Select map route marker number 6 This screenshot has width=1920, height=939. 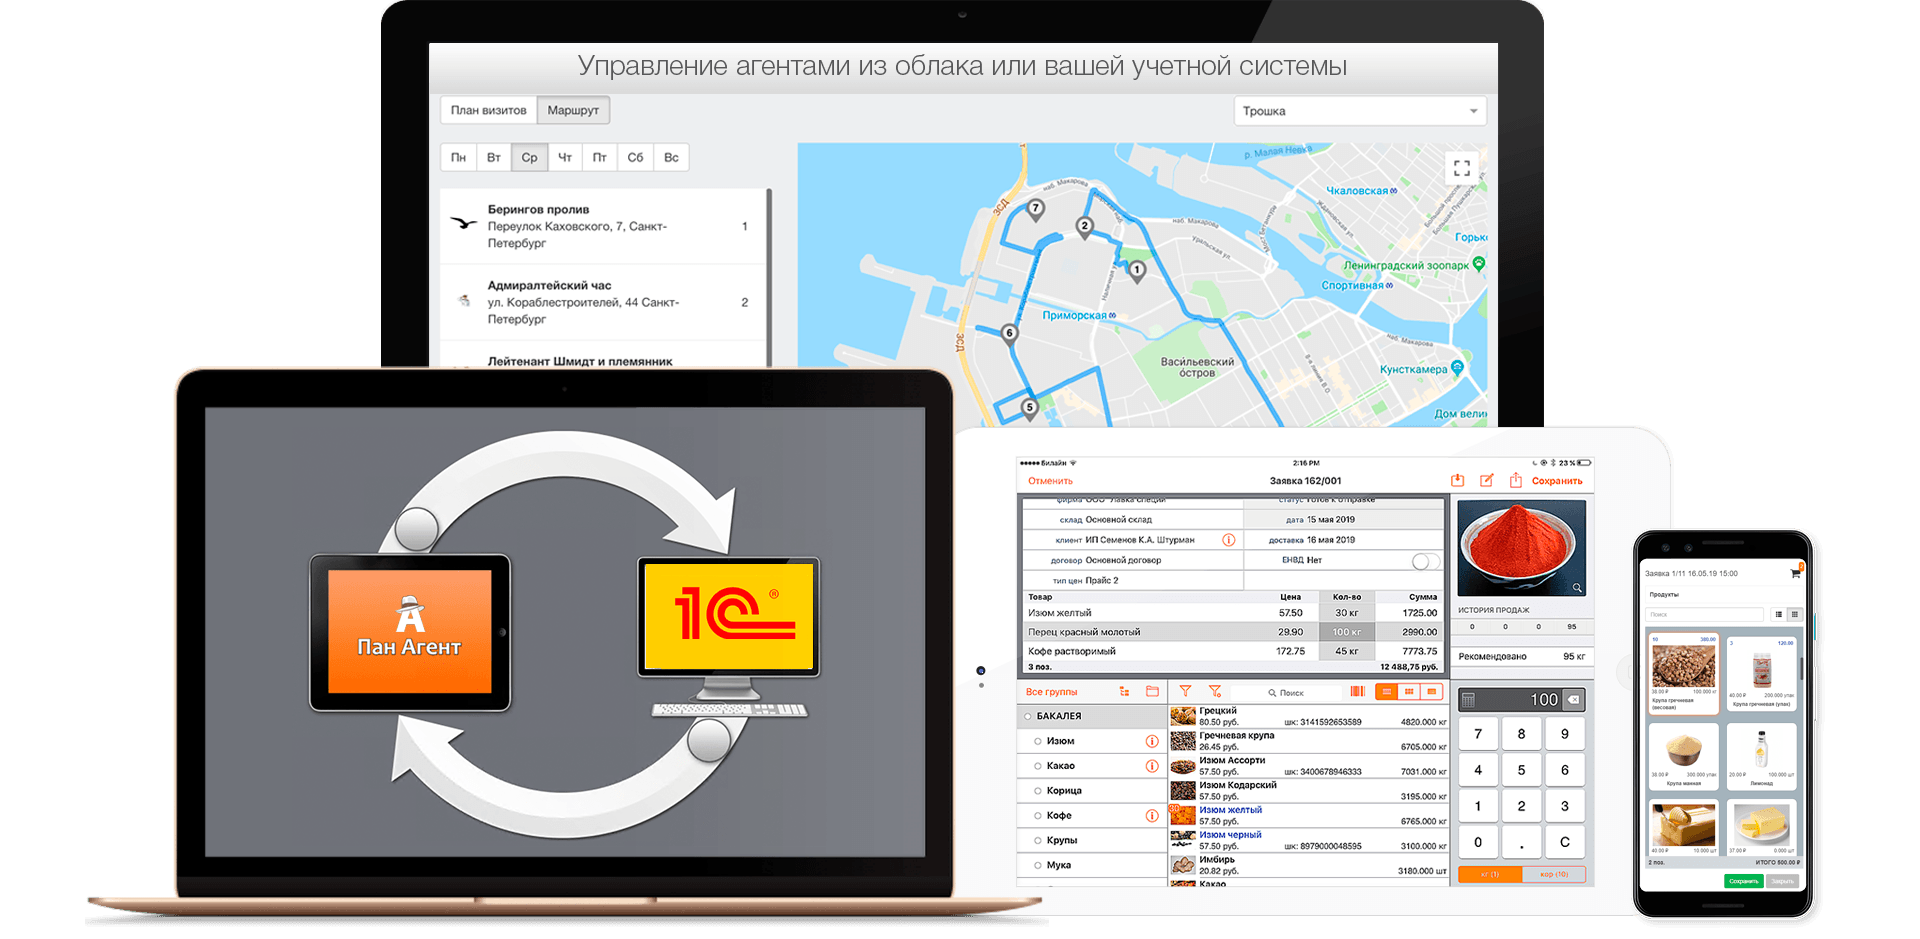coord(1010,334)
